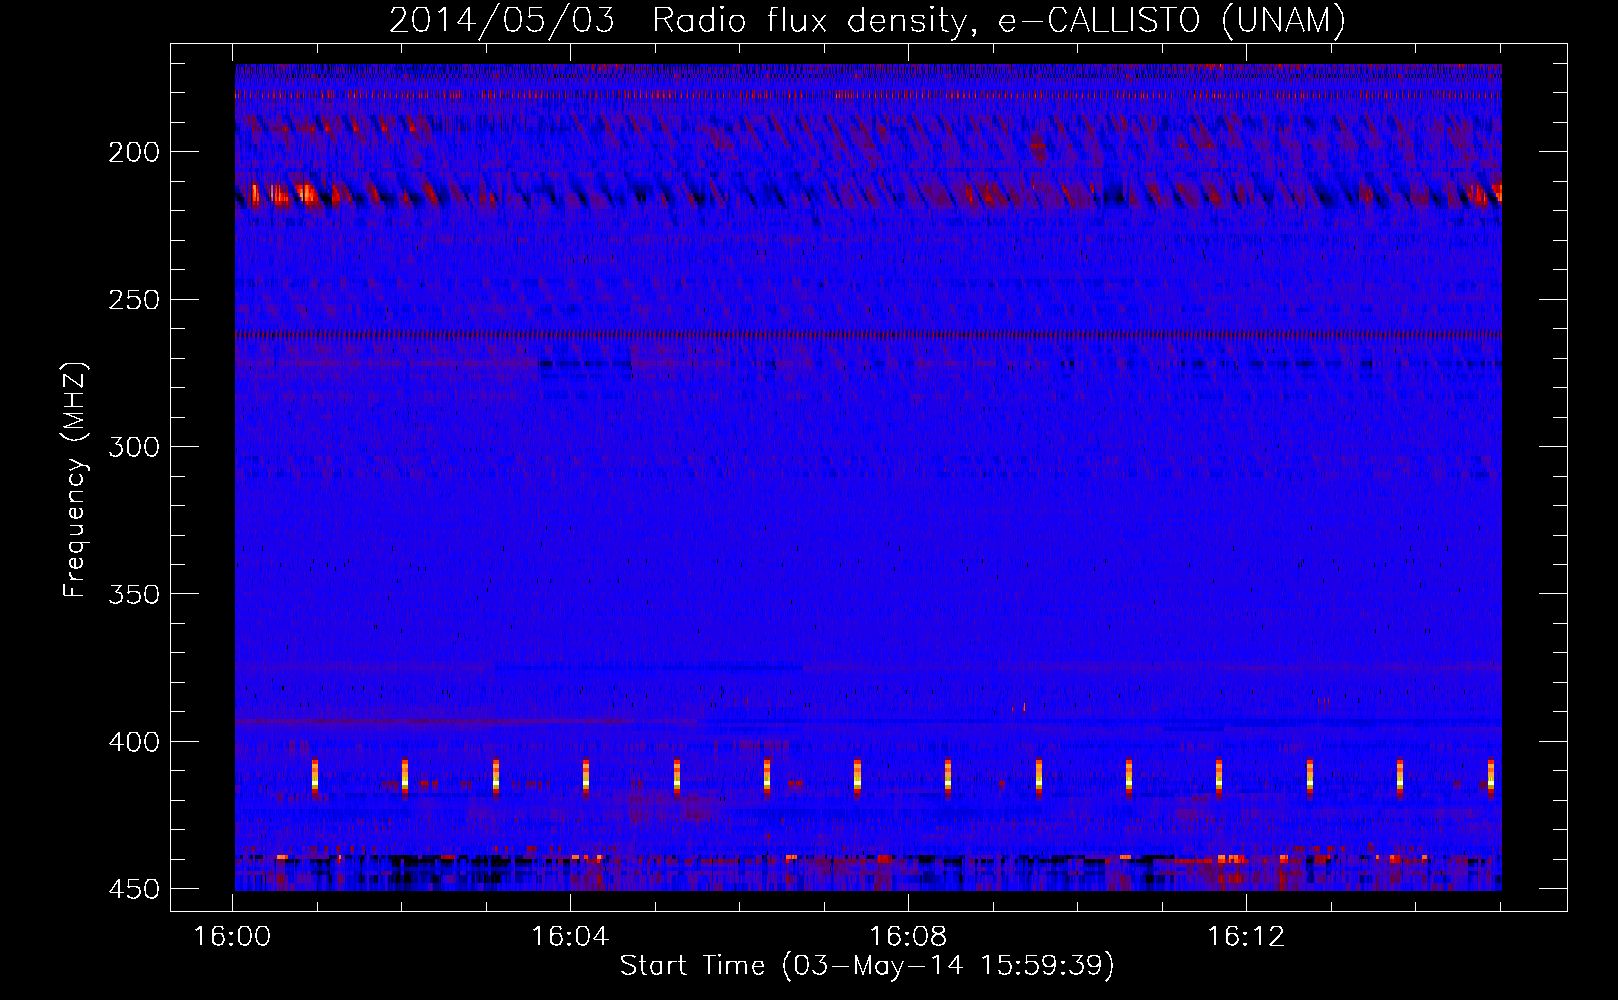The height and width of the screenshot is (1000, 1618).
Task: Click the 350 frequency tick label
Action: click(x=134, y=594)
